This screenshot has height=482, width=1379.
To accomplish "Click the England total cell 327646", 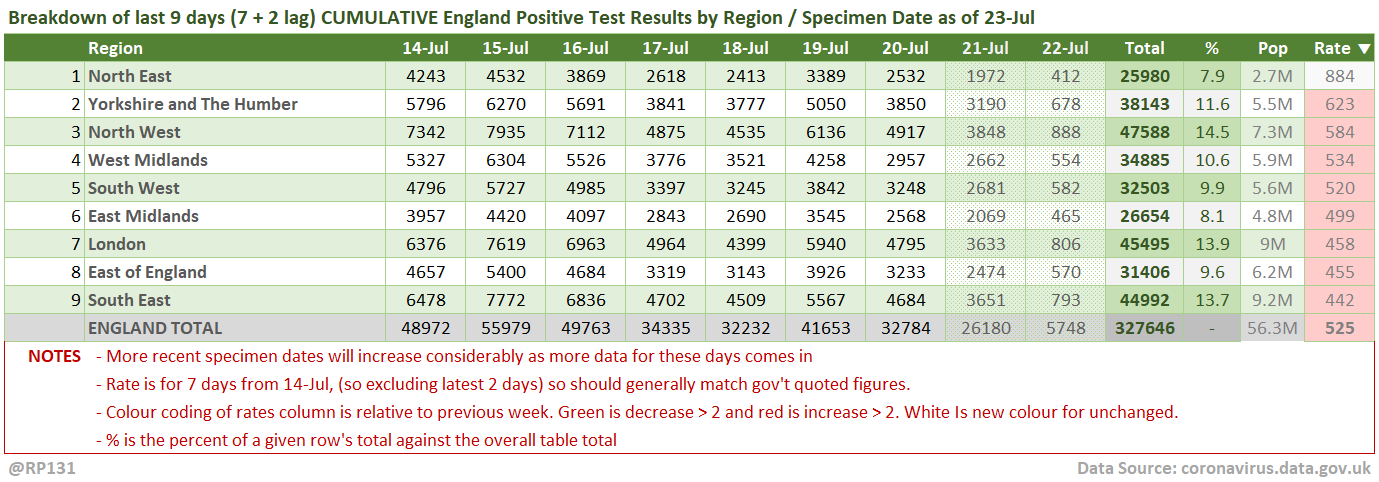I will click(1143, 328).
